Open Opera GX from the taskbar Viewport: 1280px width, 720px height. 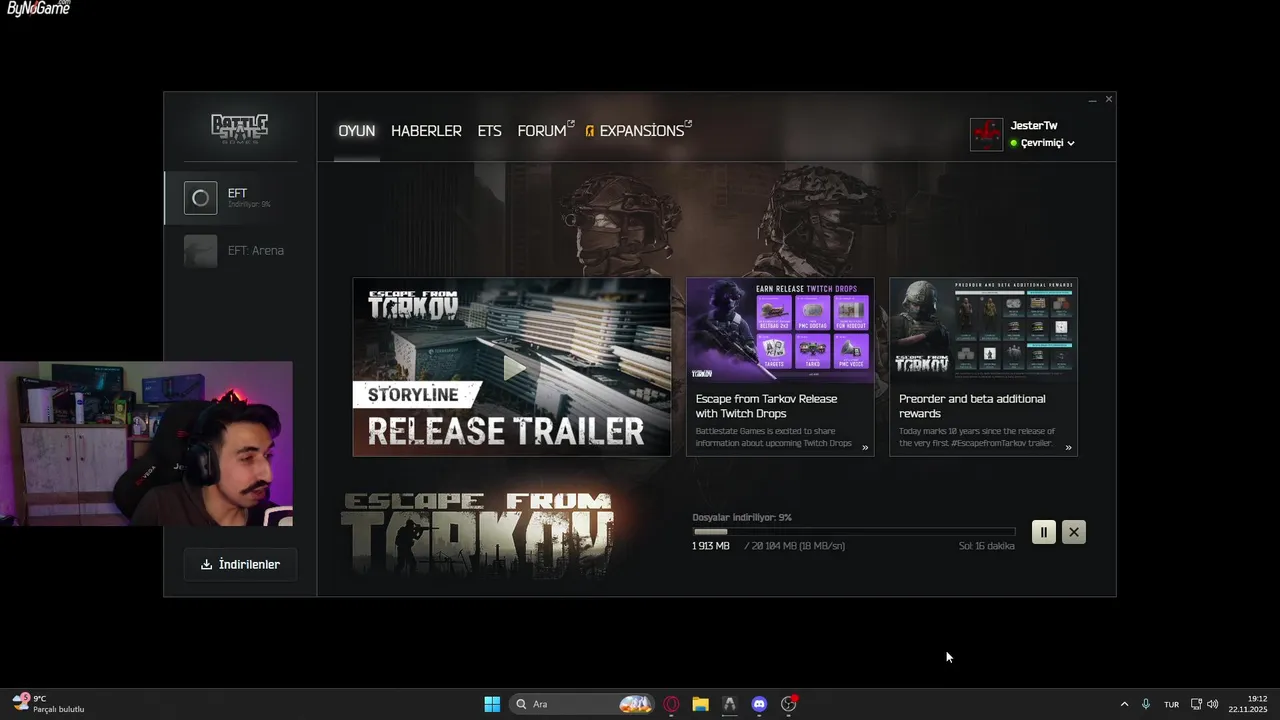pos(671,704)
